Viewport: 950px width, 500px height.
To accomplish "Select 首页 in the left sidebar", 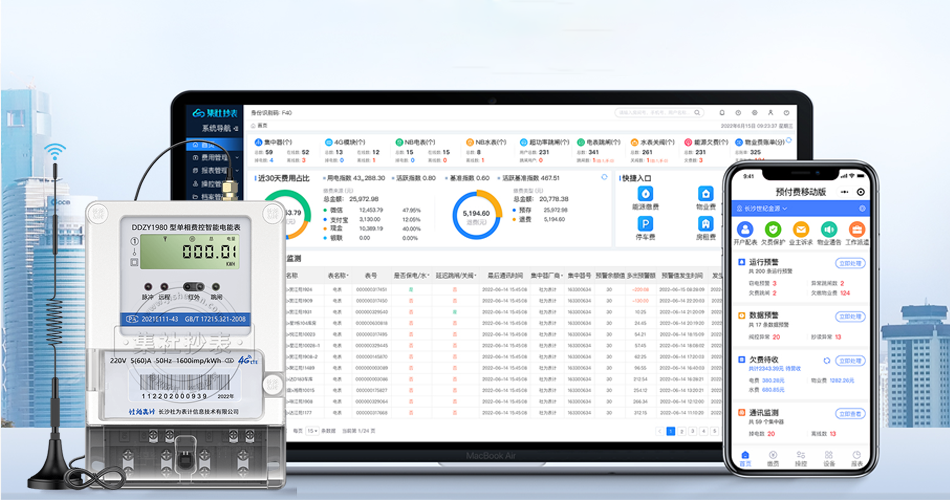I will click(208, 144).
